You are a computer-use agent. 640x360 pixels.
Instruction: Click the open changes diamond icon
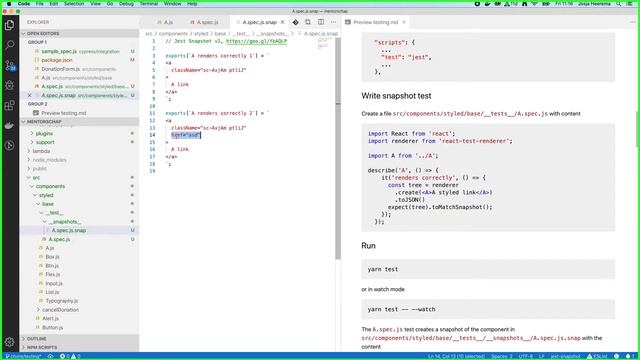(x=296, y=22)
